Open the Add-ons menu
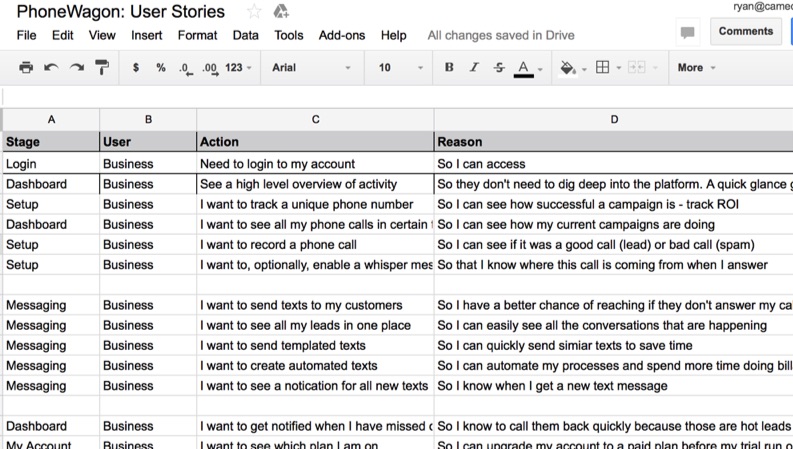This screenshot has width=793, height=449. 342,35
